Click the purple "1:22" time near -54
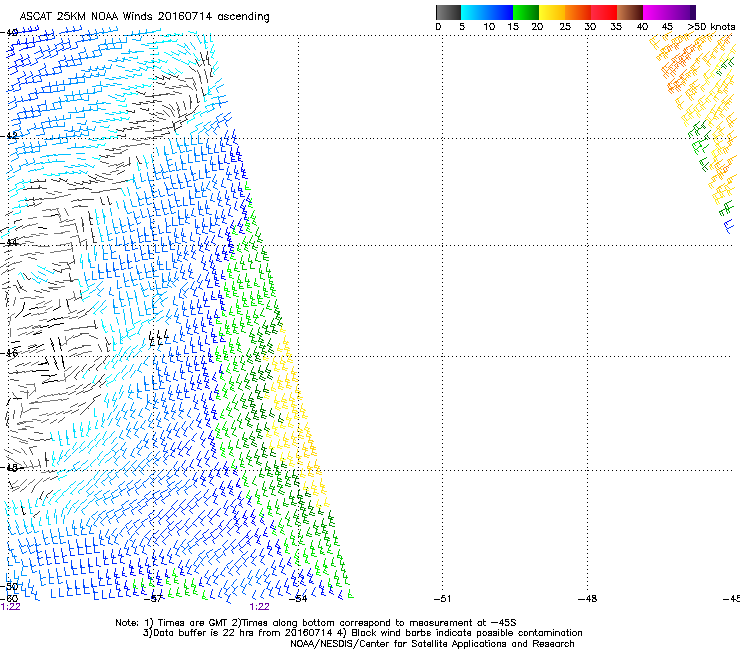The width and height of the screenshot is (740, 650). [x=260, y=607]
